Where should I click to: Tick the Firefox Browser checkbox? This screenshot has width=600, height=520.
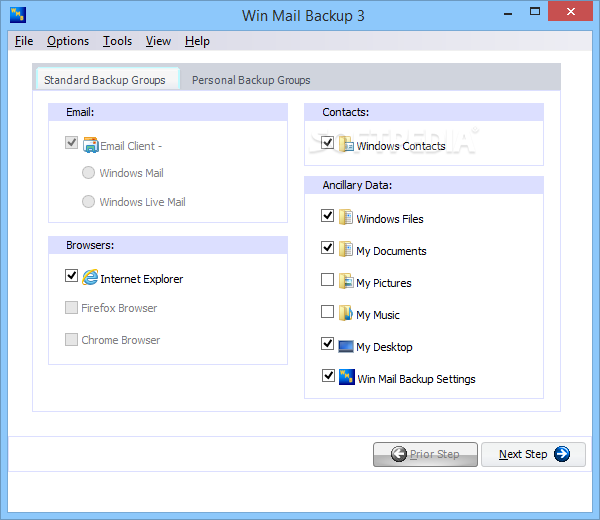click(72, 307)
